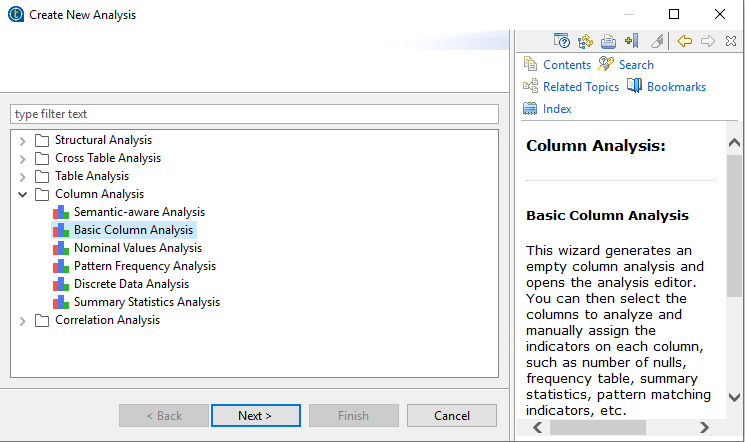Open the help Contents link

pyautogui.click(x=566, y=65)
